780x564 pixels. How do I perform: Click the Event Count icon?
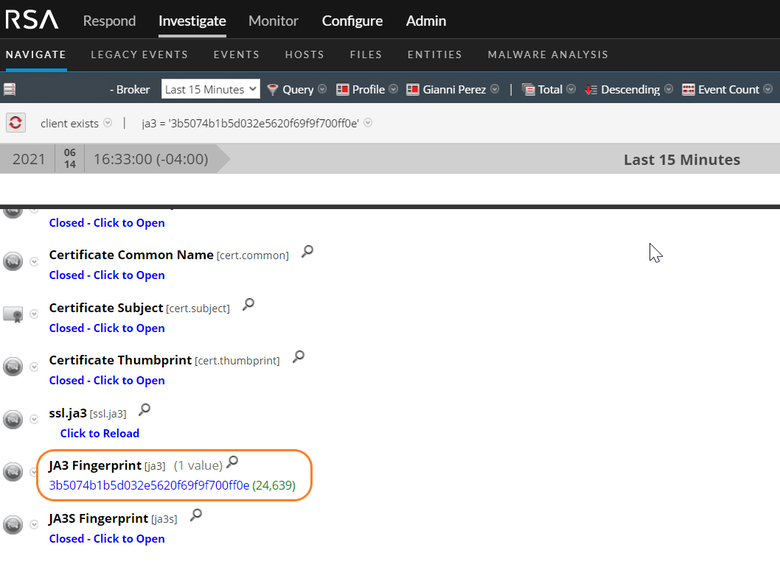click(x=688, y=90)
